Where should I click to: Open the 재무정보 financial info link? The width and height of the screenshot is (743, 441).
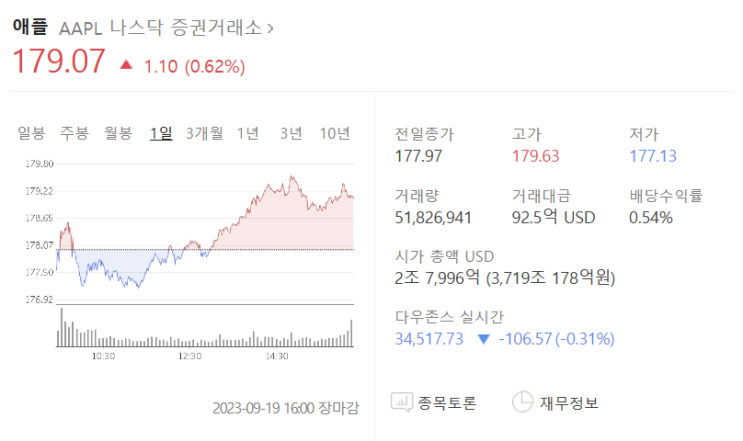click(x=569, y=403)
